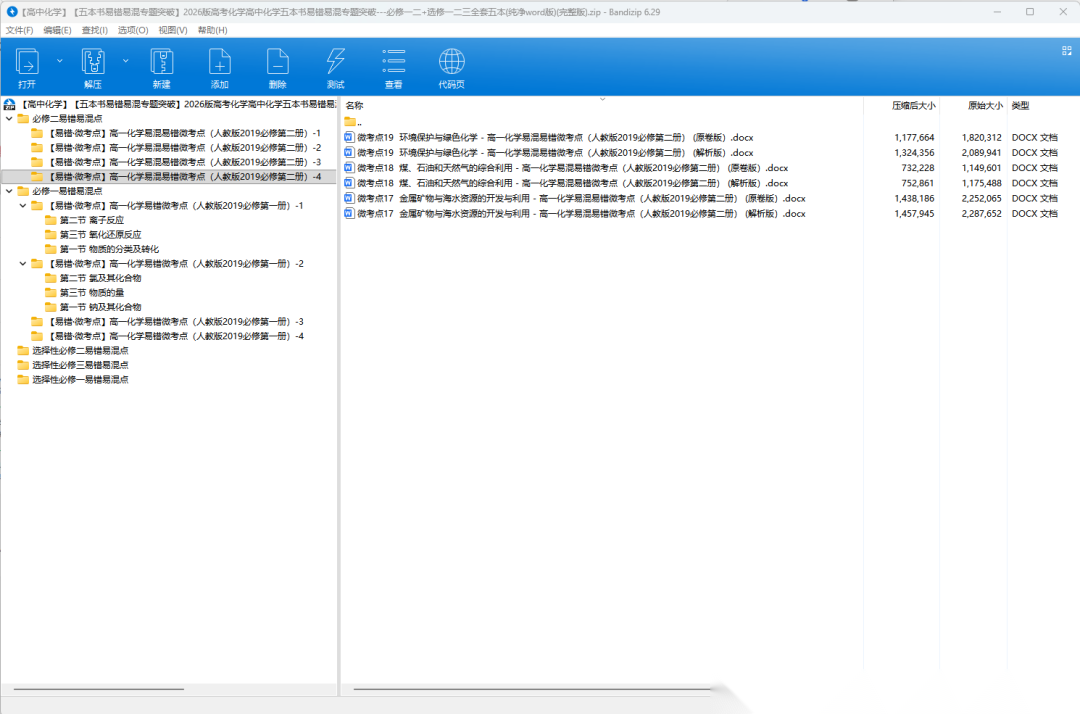Image resolution: width=1080 pixels, height=714 pixels.
Task: Collapse the 必修一易错易混点 tree node
Action: click(10, 191)
